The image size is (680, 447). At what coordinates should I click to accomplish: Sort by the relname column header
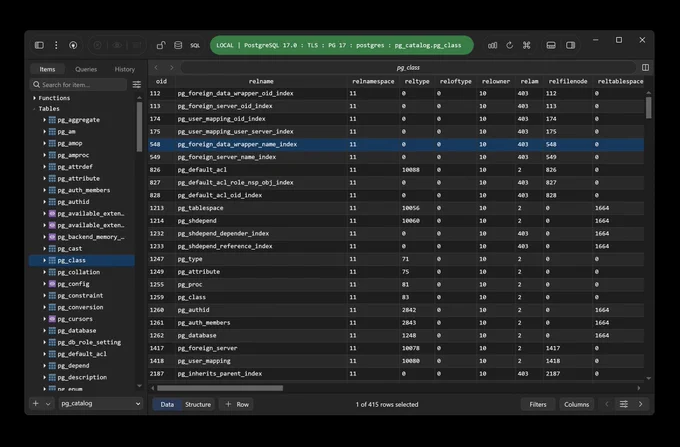[261, 81]
